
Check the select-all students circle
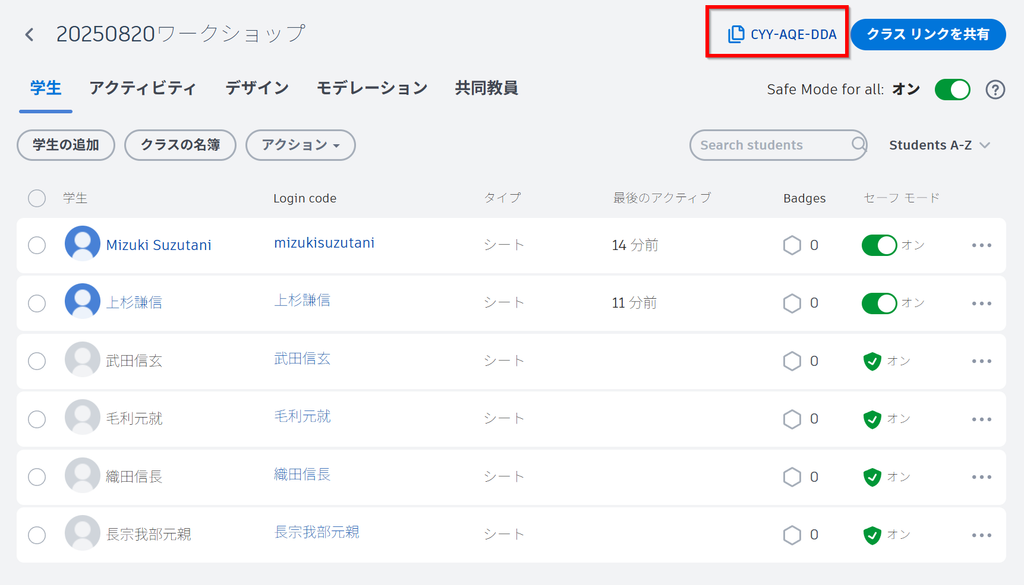(x=37, y=198)
